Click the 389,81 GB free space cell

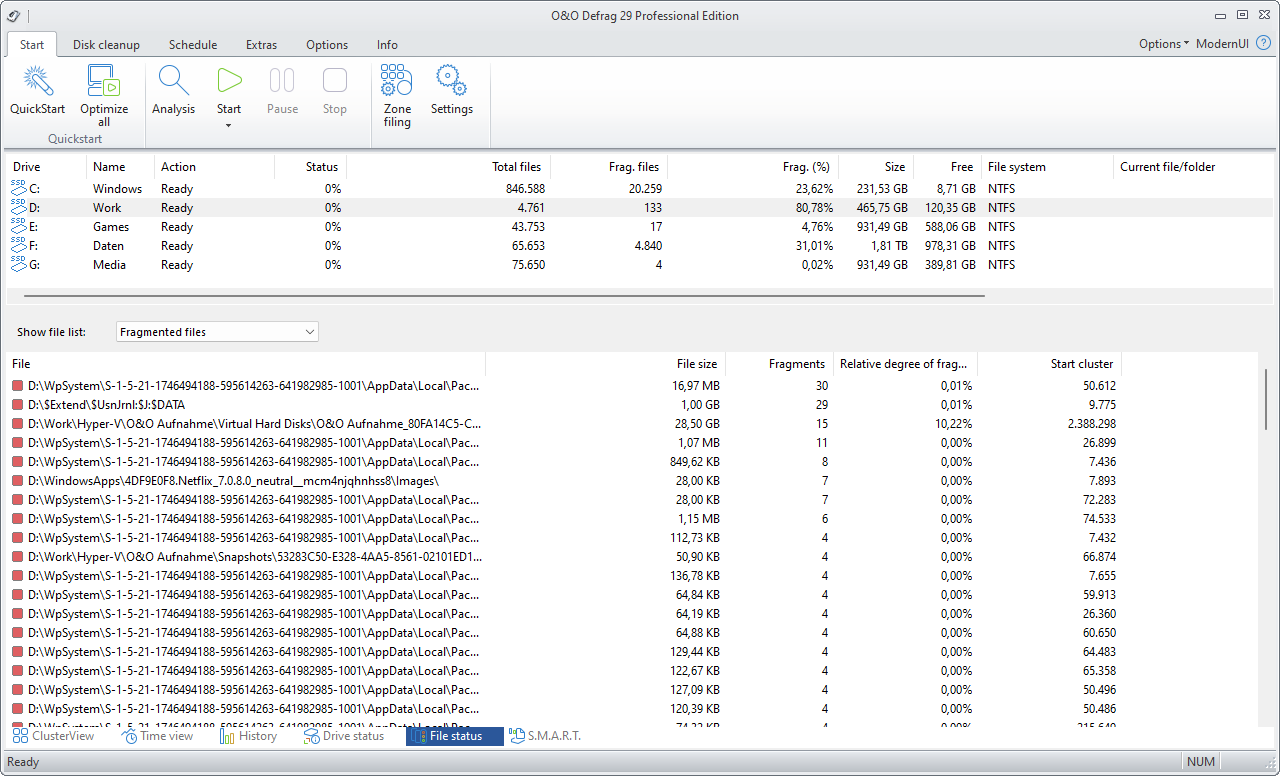948,265
